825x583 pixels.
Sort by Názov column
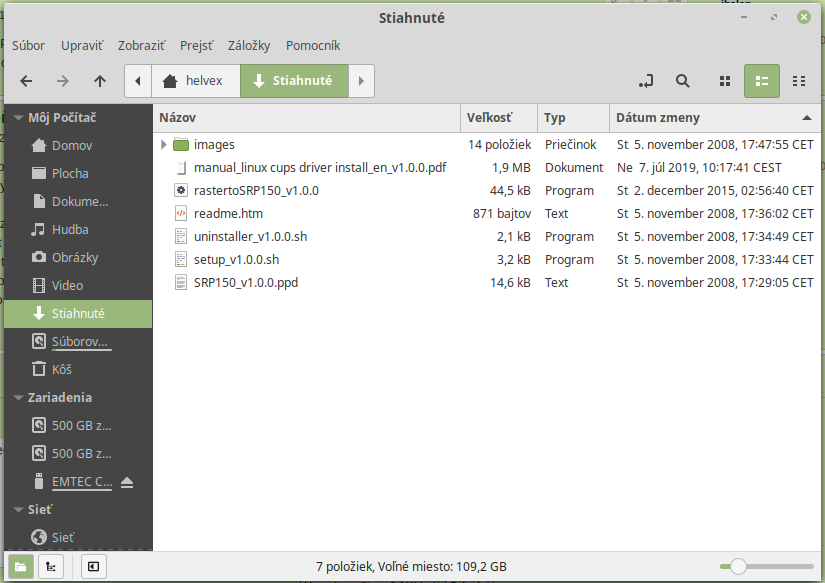point(307,118)
